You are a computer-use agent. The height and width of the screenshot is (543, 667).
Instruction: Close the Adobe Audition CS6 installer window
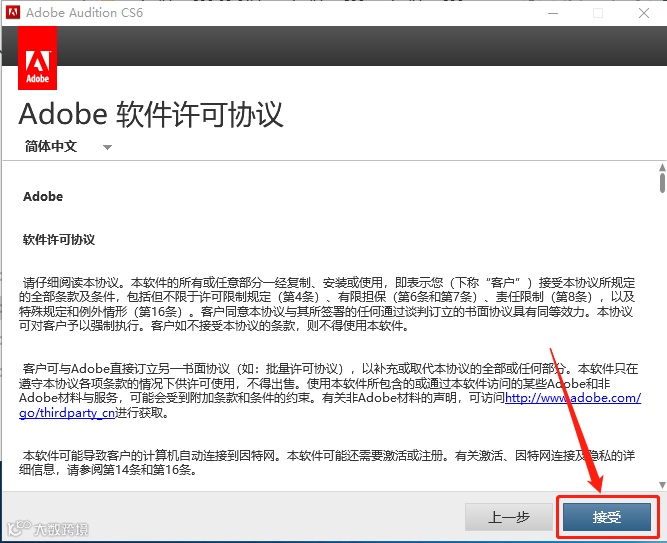tap(644, 13)
